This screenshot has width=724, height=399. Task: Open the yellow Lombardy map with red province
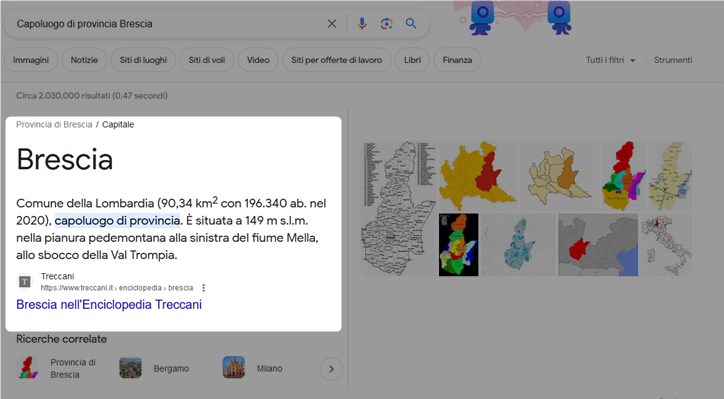(x=478, y=176)
